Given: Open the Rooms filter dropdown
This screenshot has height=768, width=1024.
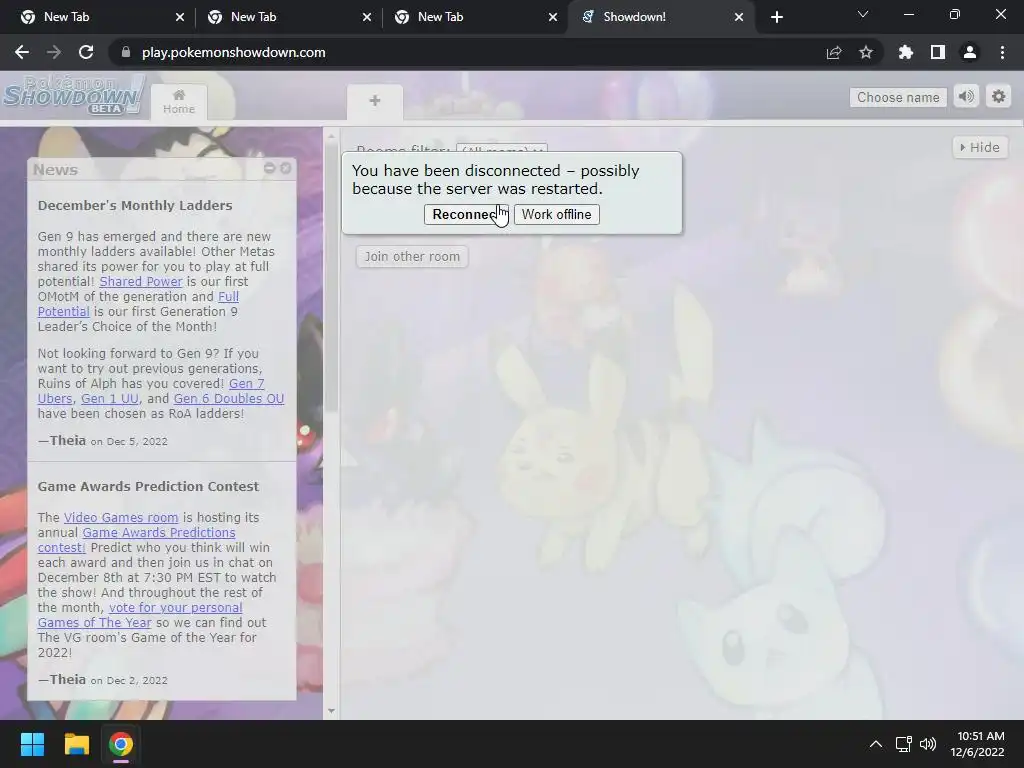Looking at the screenshot, I should [502, 150].
